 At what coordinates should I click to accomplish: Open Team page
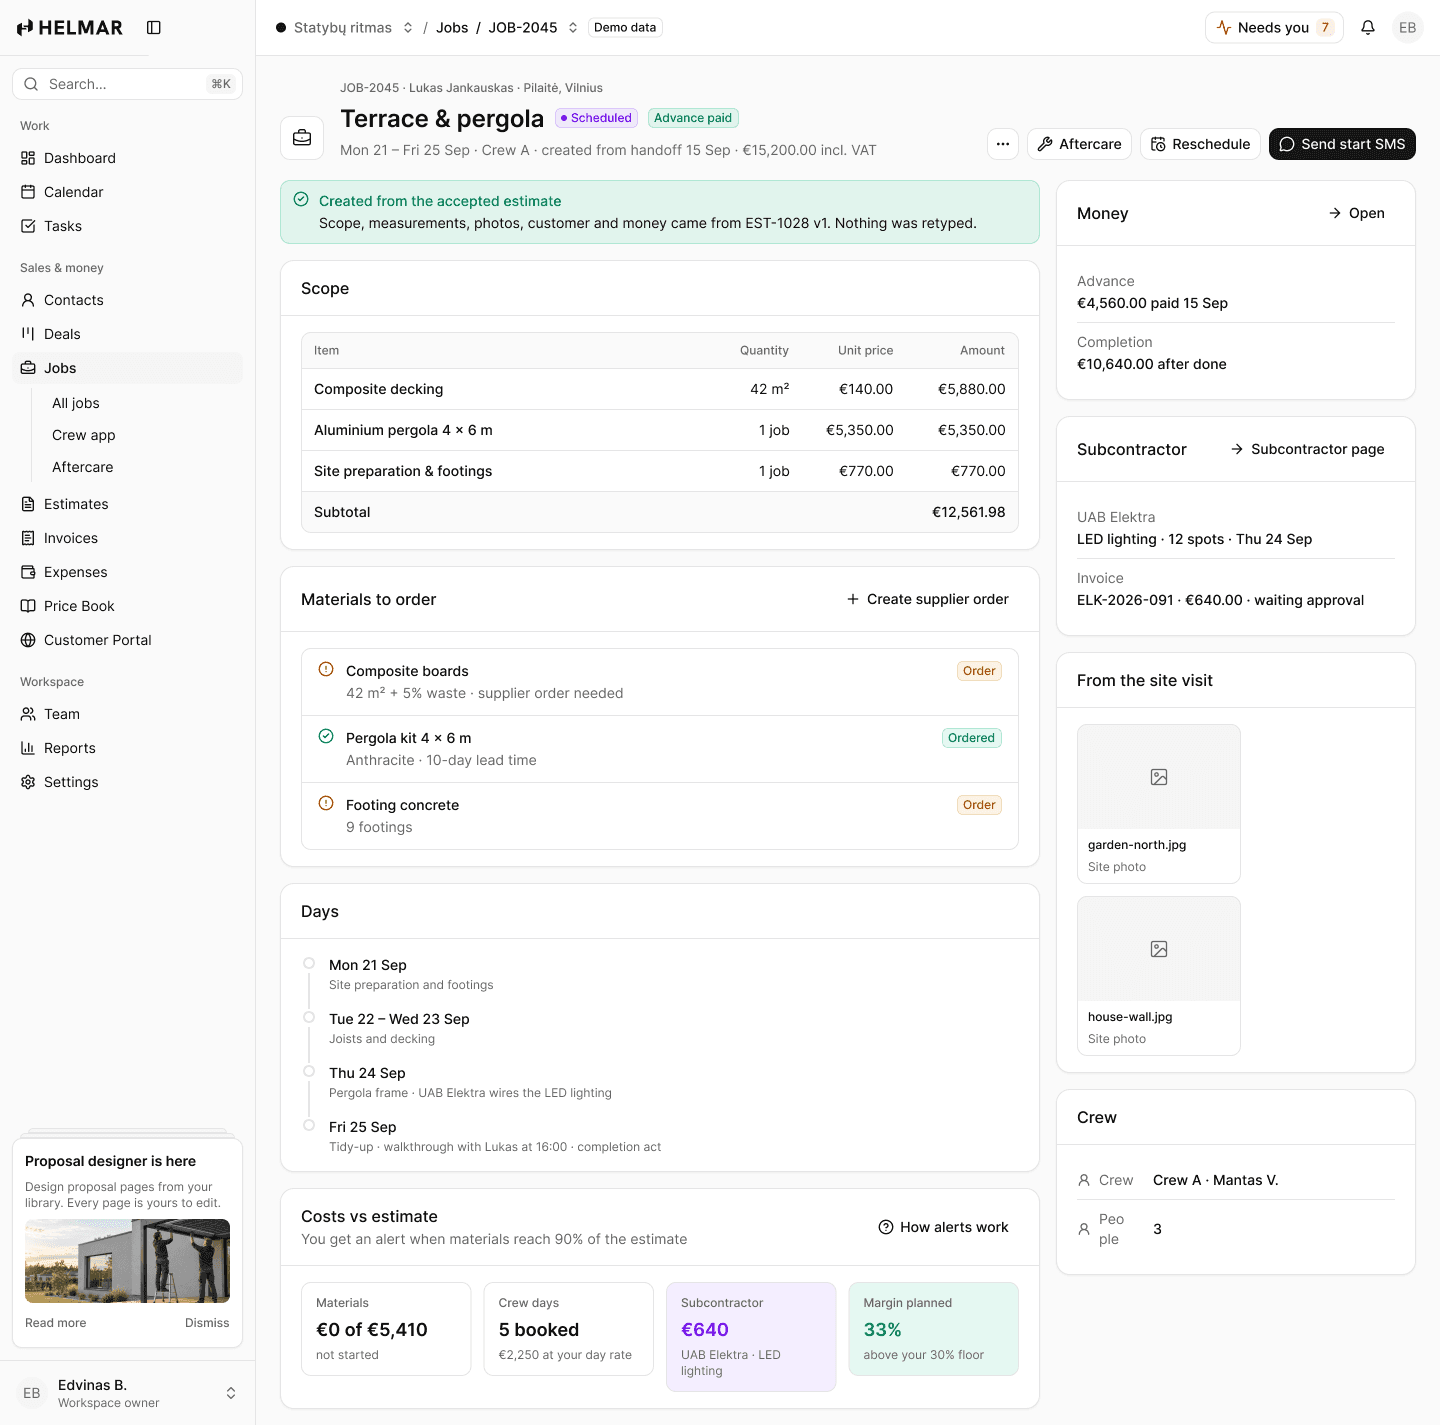coord(127,714)
